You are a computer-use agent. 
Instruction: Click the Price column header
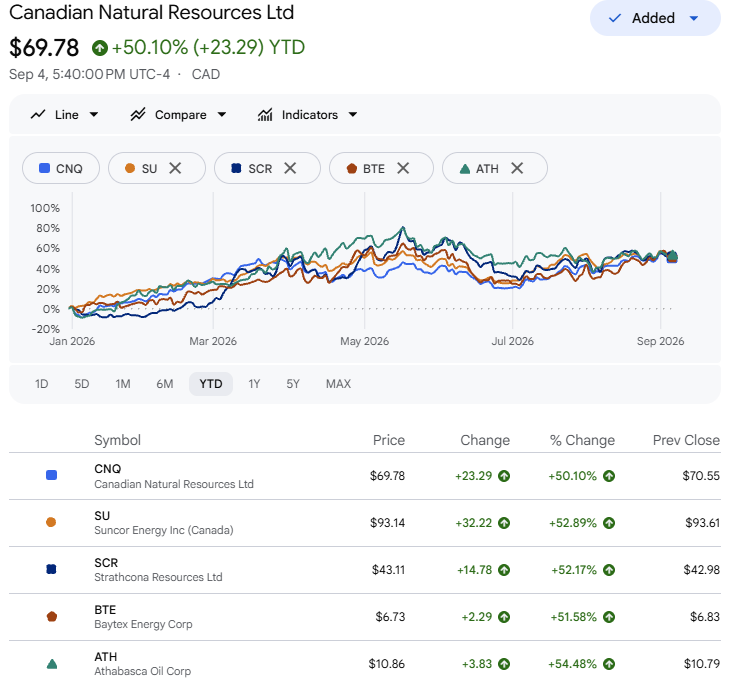point(389,440)
